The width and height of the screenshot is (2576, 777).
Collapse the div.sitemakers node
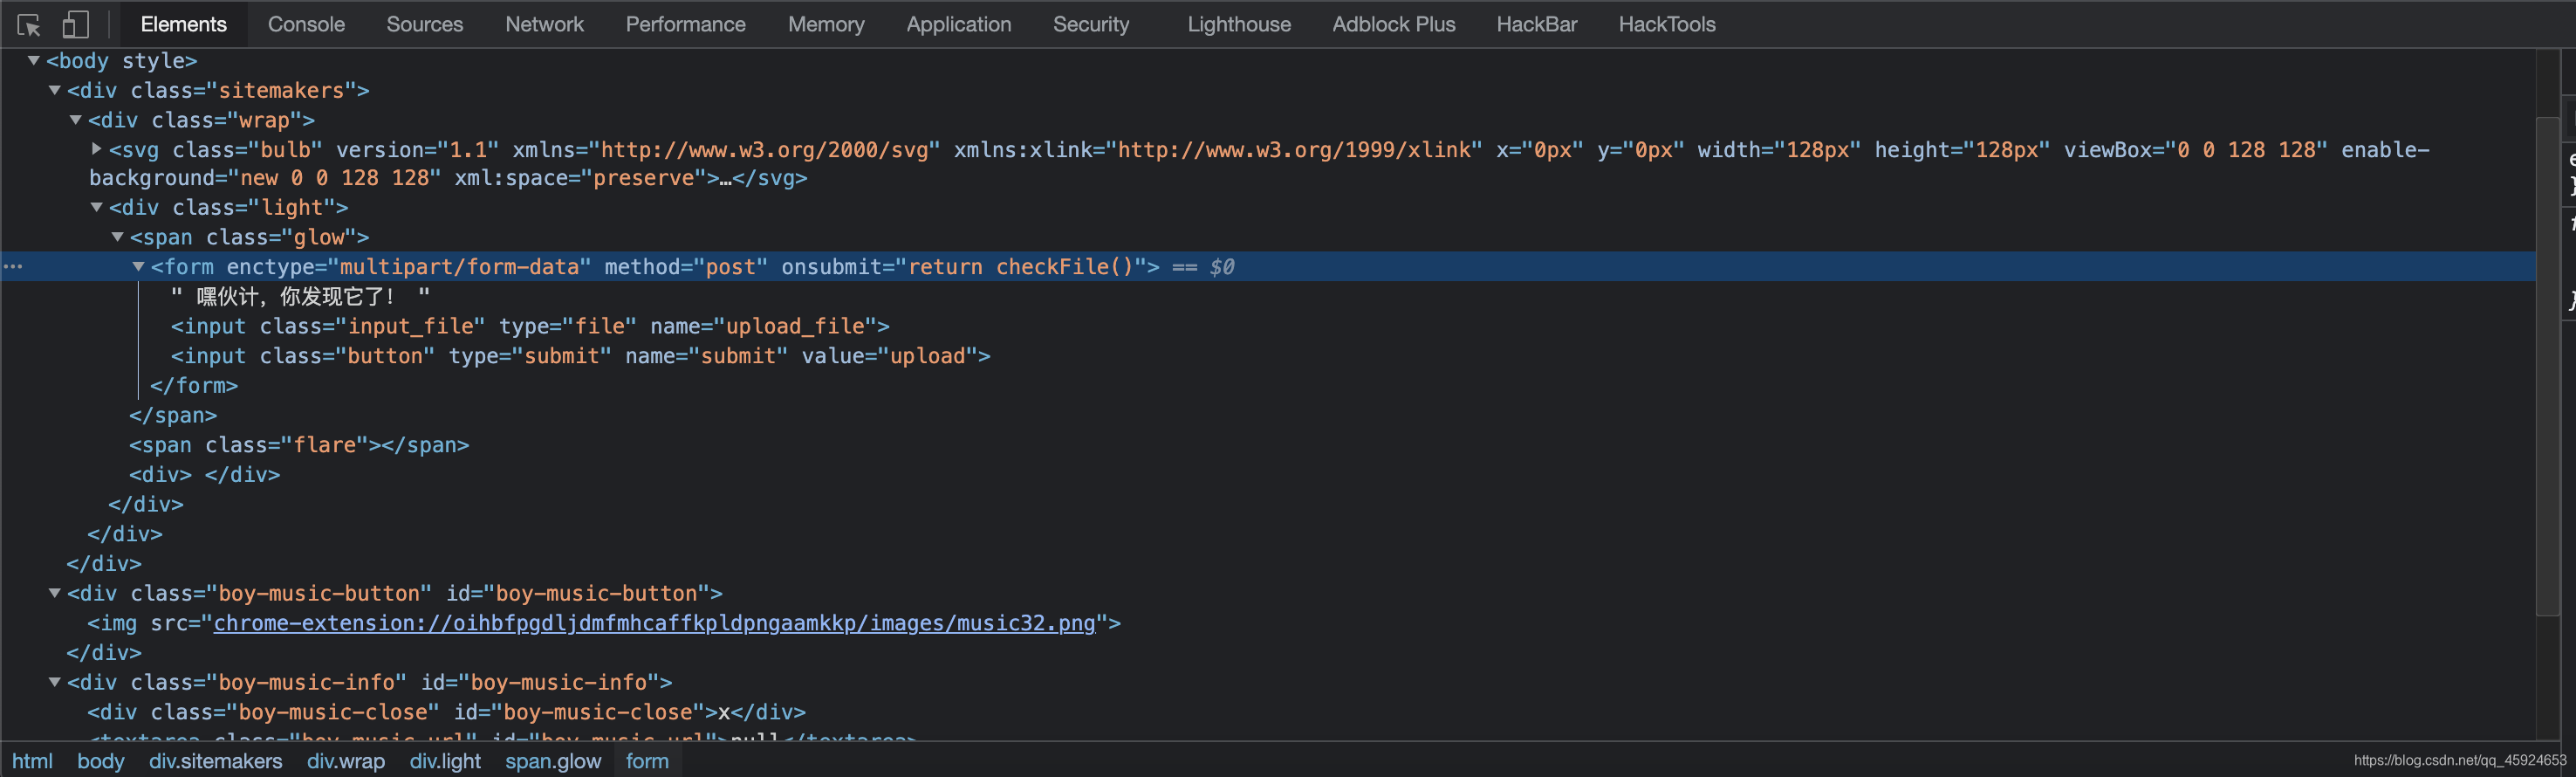tap(55, 90)
